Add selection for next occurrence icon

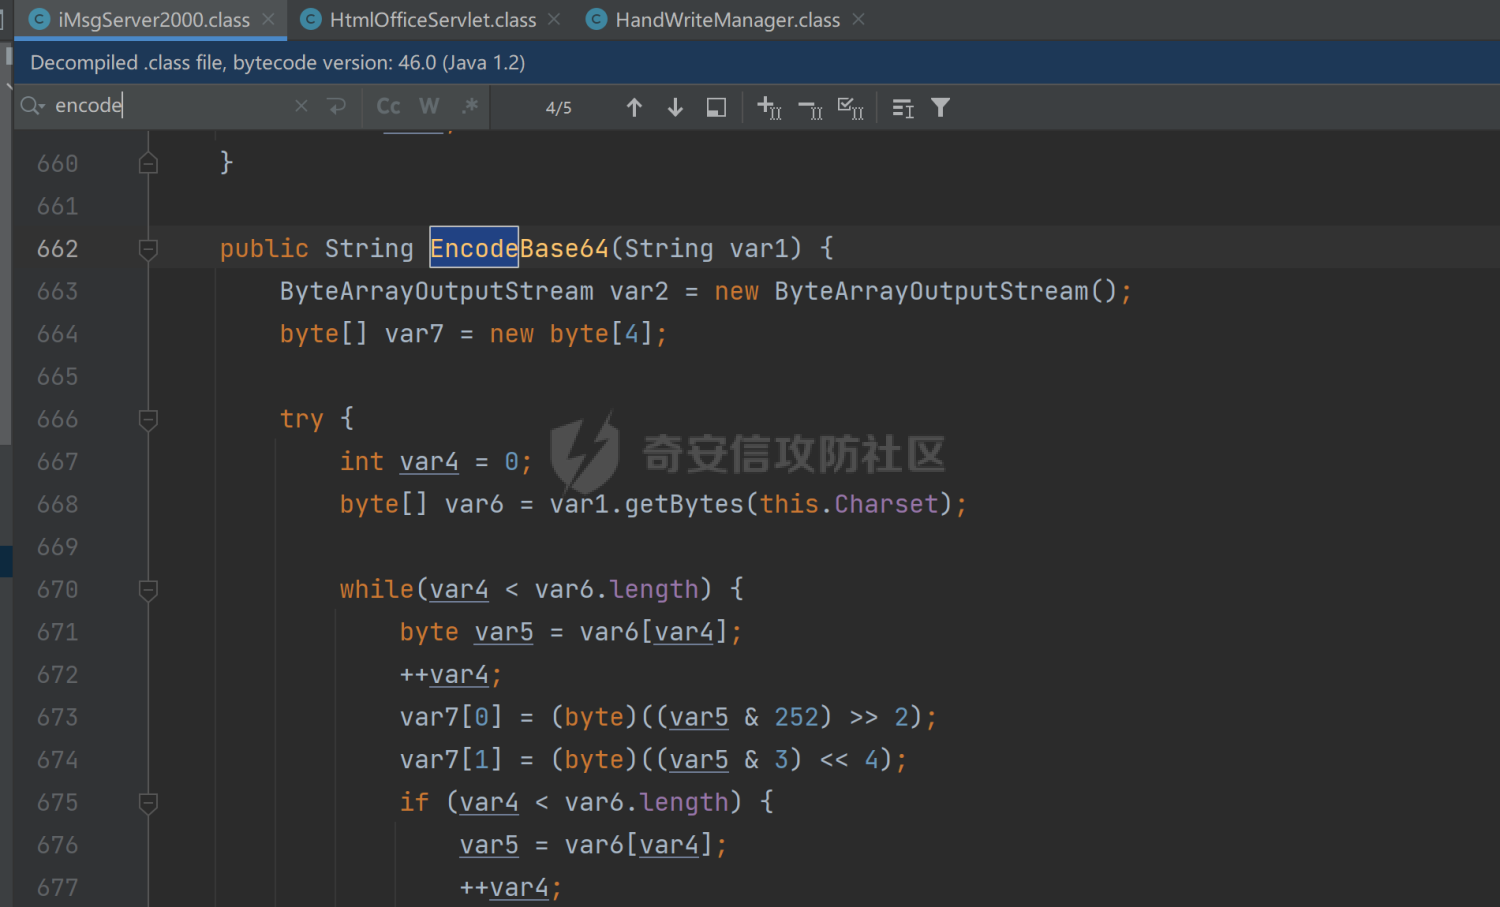click(x=769, y=107)
